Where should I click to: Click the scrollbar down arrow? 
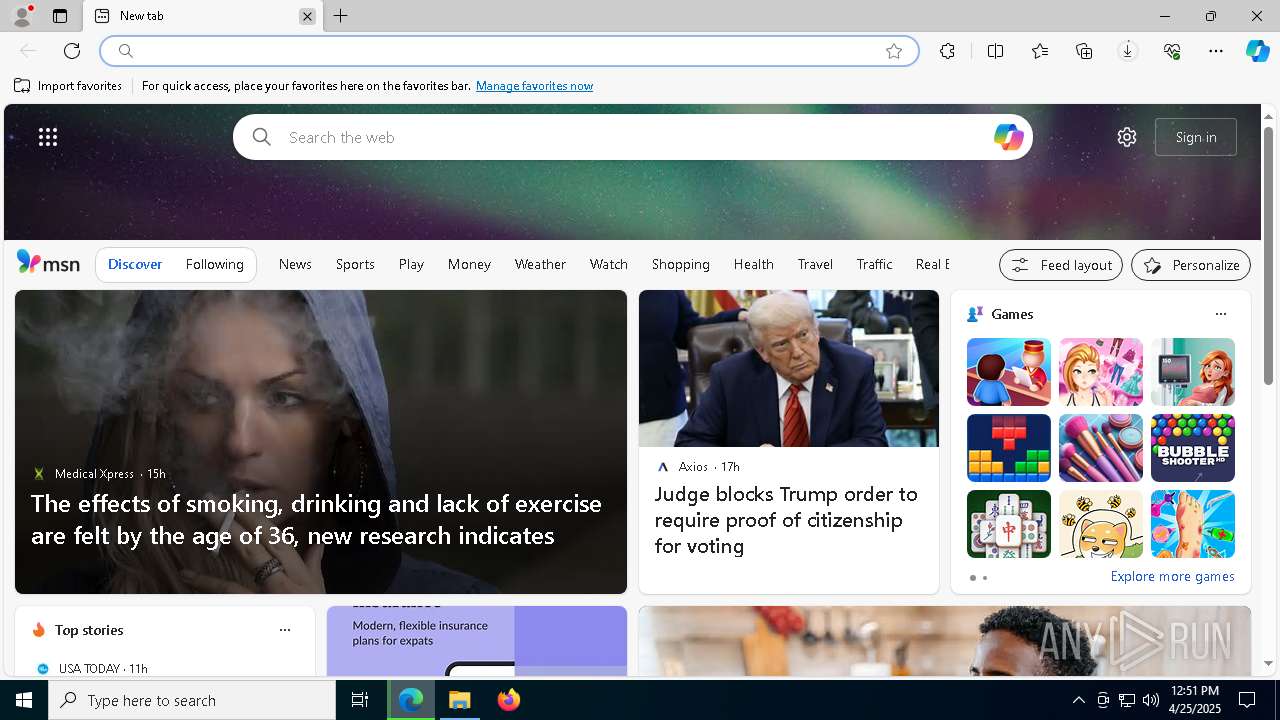[1268, 663]
